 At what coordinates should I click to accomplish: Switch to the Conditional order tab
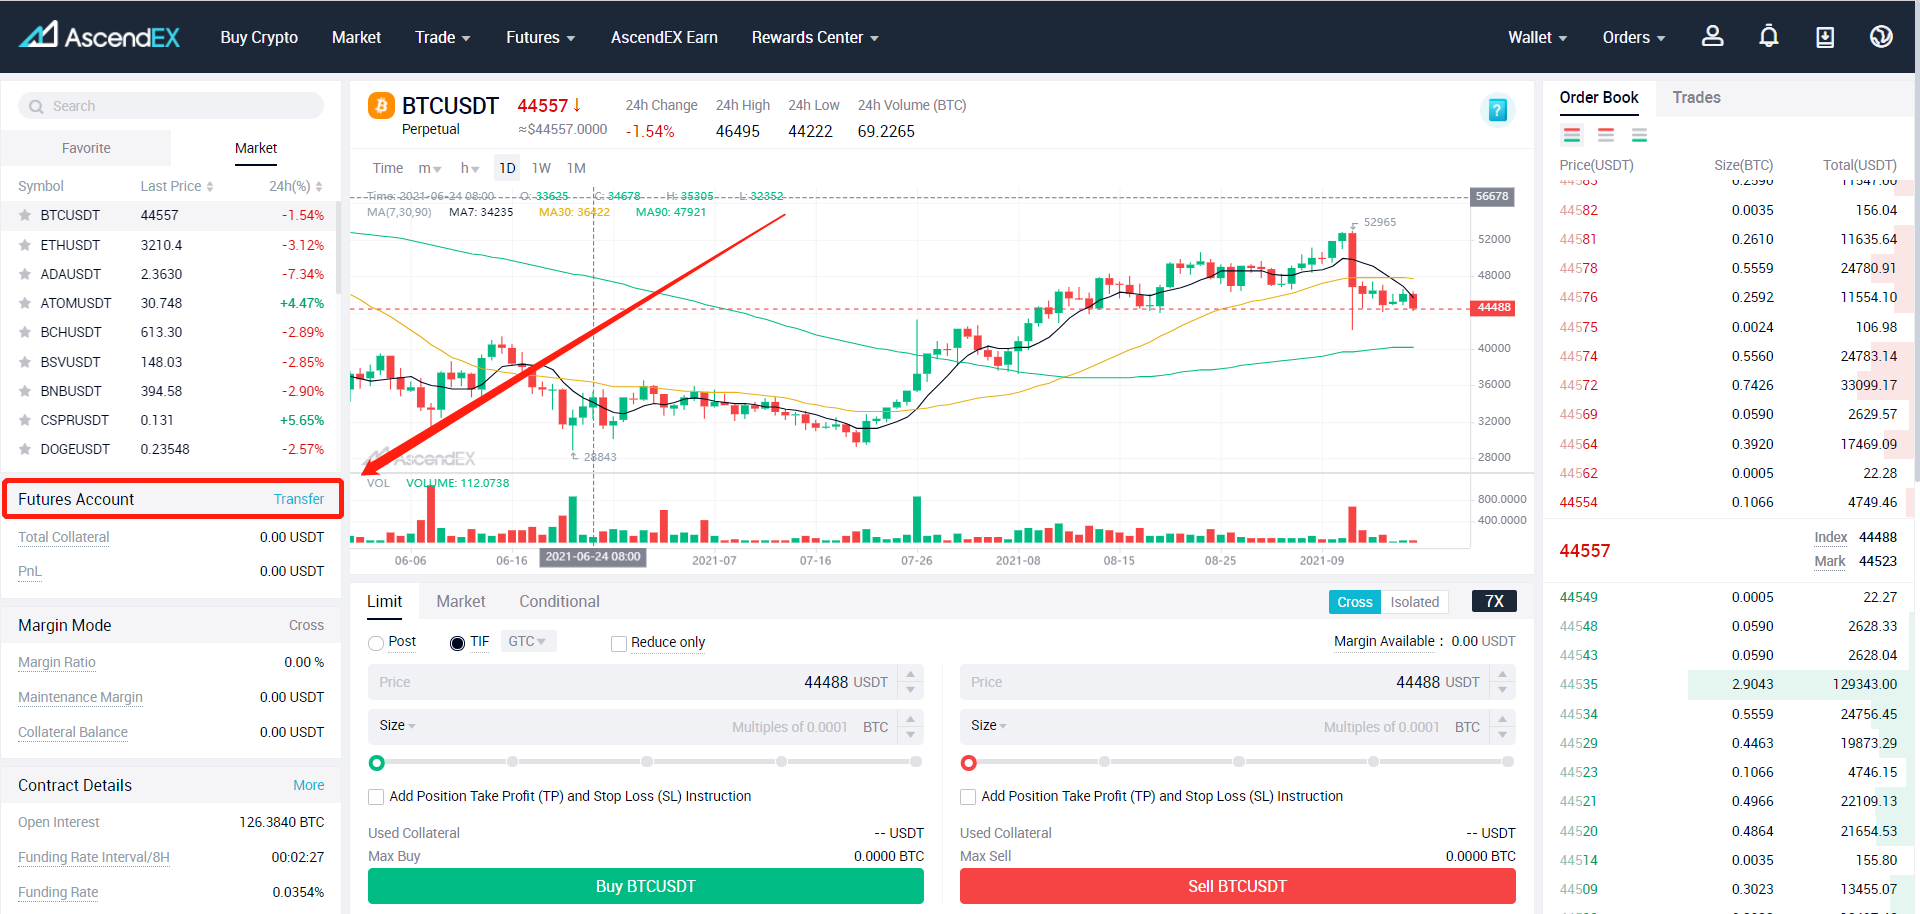tap(559, 601)
